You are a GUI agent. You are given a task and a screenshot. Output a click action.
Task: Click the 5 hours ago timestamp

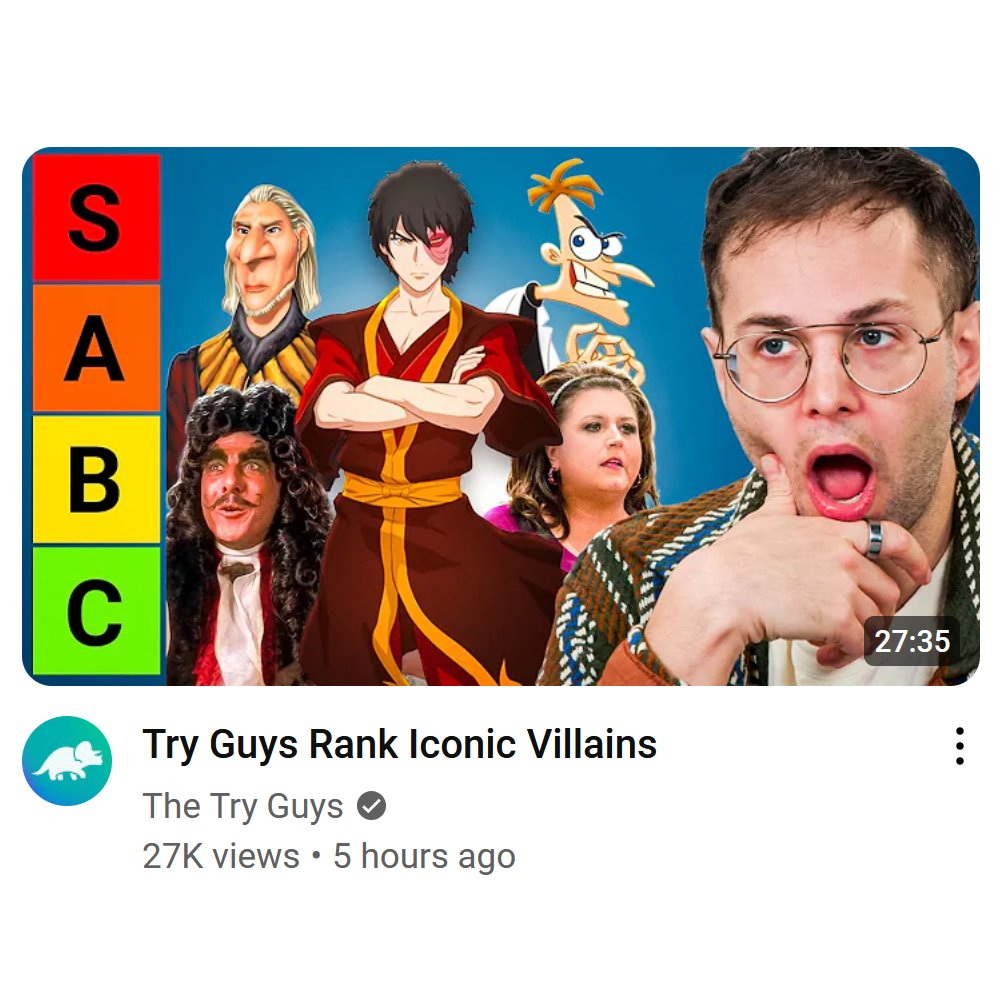tap(424, 856)
